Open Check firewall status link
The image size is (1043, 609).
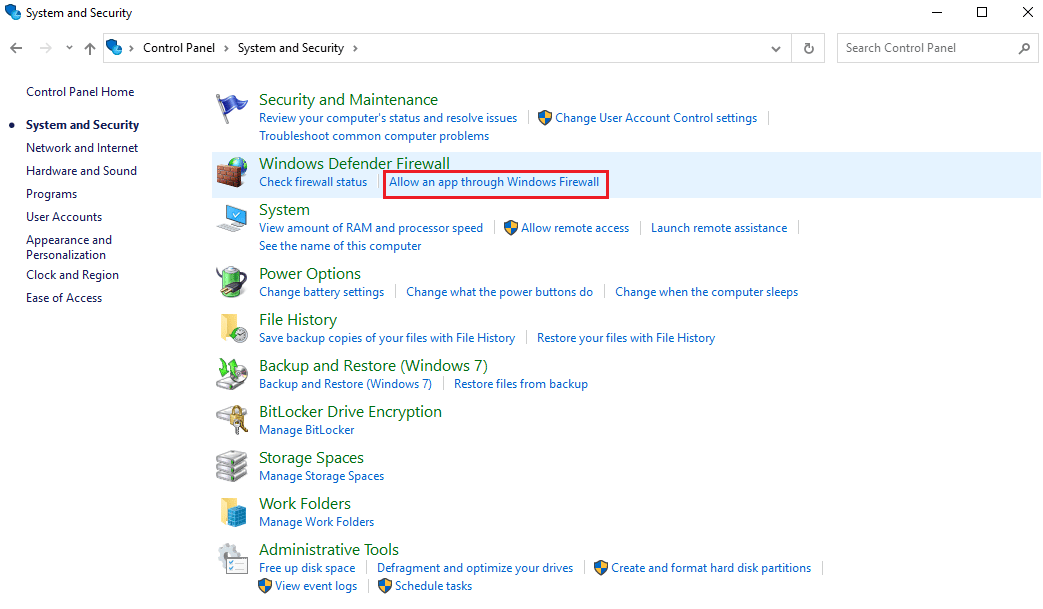point(313,182)
